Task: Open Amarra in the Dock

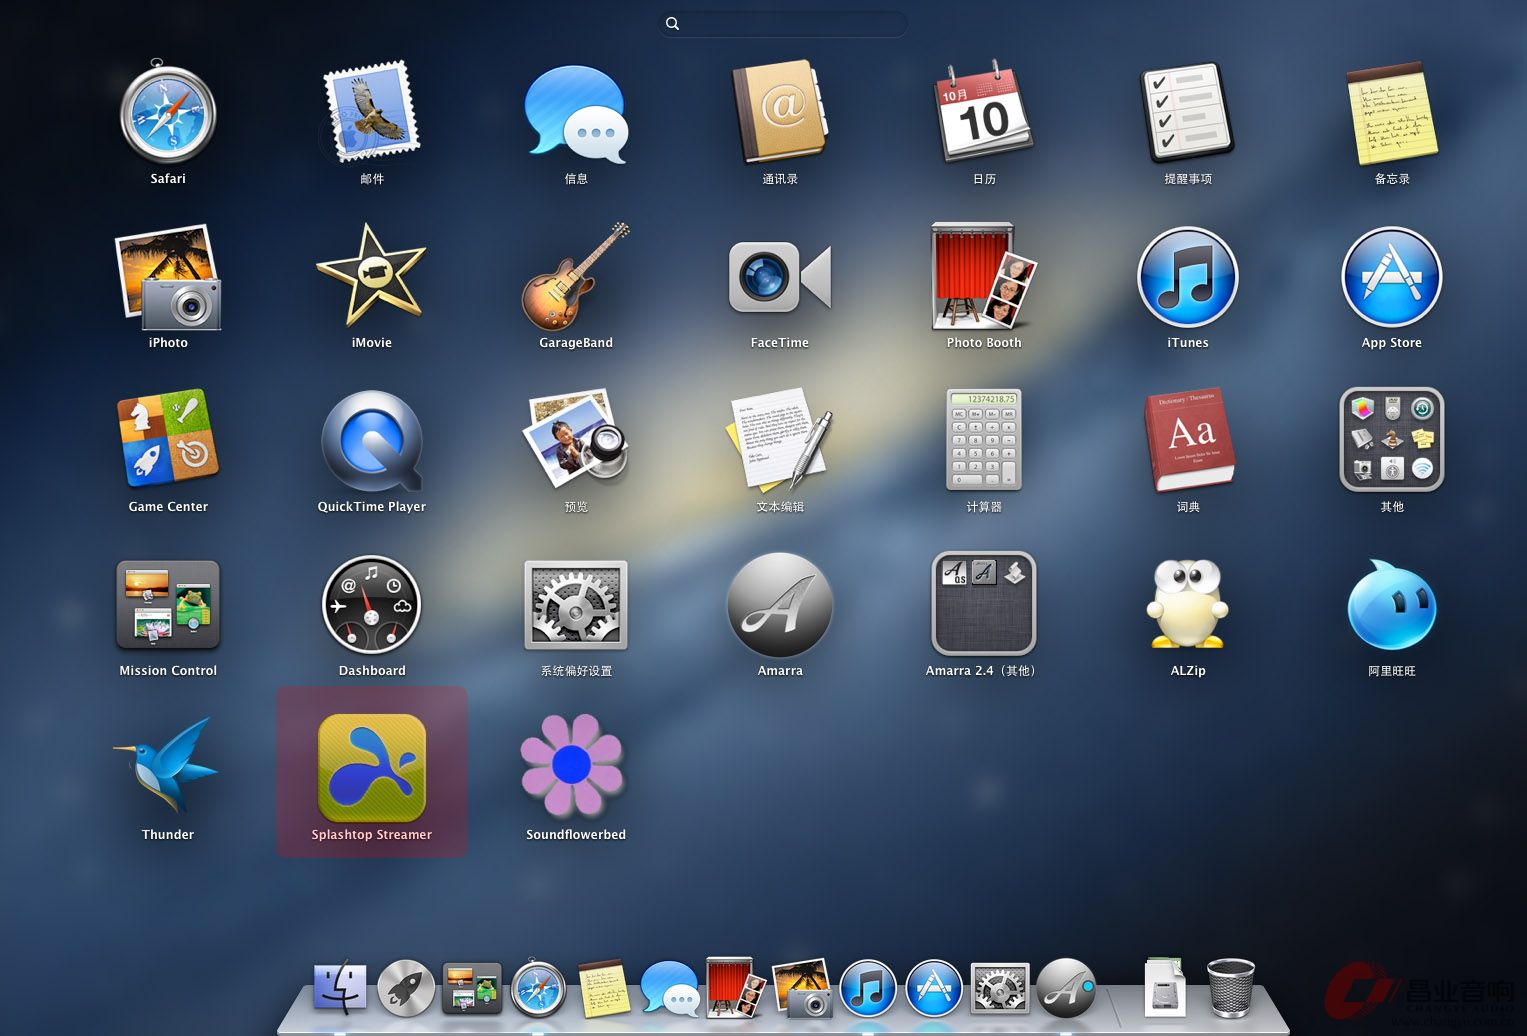Action: pyautogui.click(x=1066, y=988)
